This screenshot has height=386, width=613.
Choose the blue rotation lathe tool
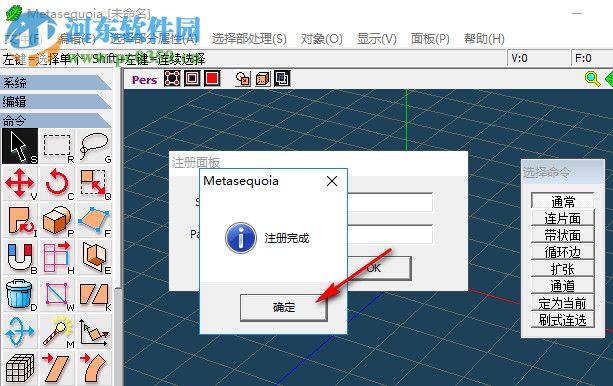[20, 332]
